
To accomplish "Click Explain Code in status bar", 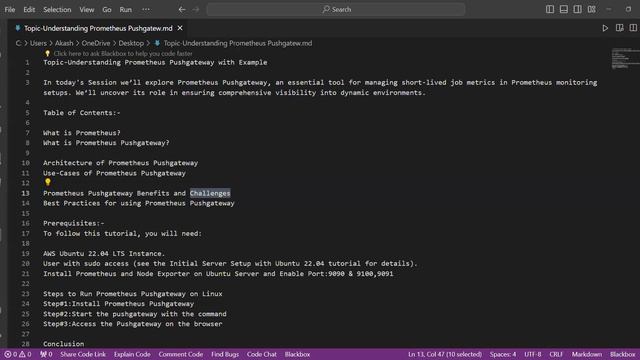I will [x=132, y=354].
